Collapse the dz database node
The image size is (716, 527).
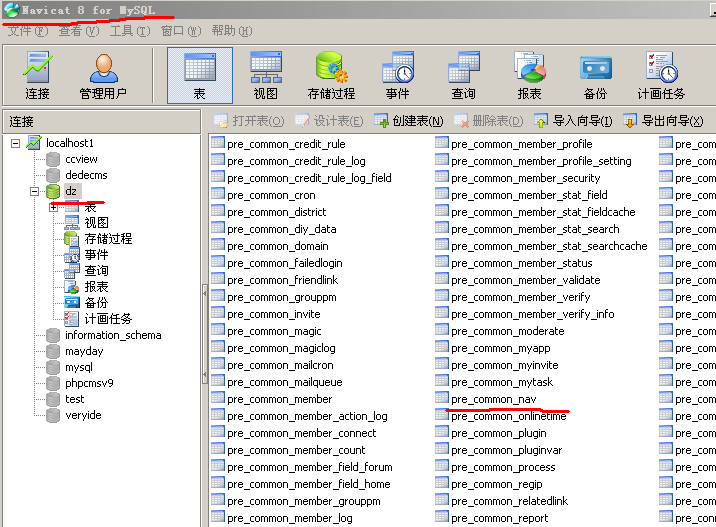pyautogui.click(x=35, y=191)
